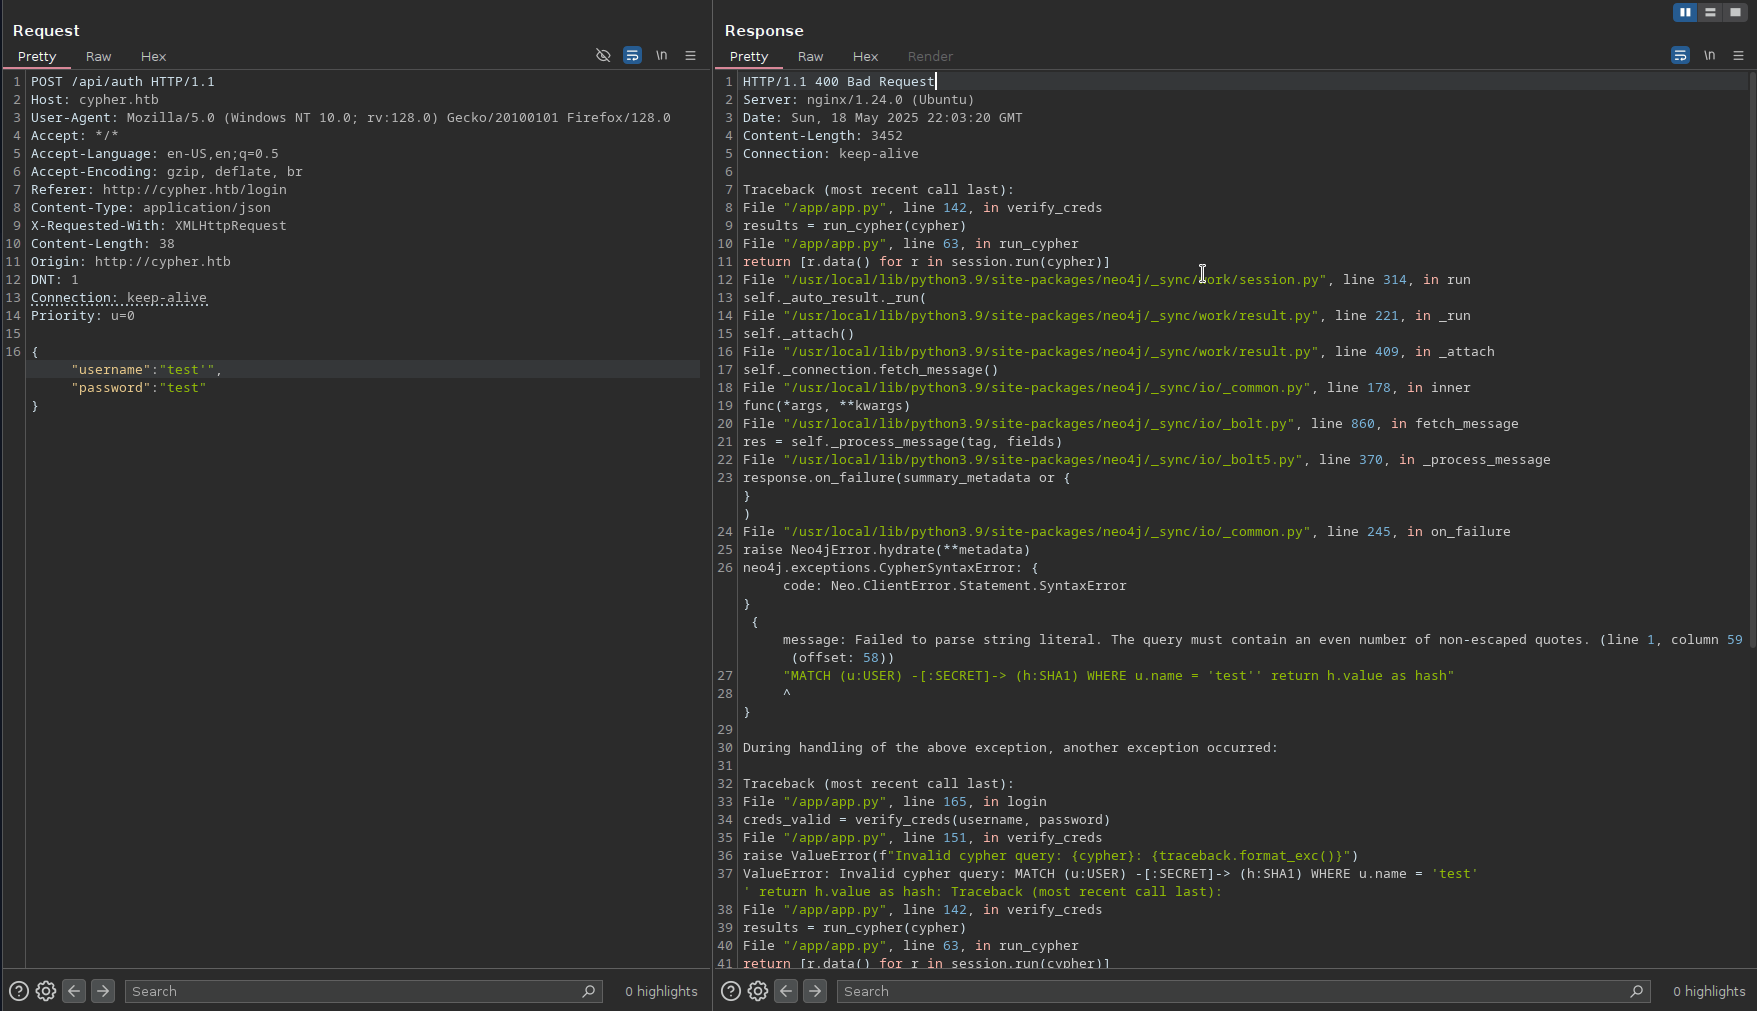Viewport: 1757px width, 1011px height.
Task: Open the Hex tab in Response panel
Action: pos(865,57)
